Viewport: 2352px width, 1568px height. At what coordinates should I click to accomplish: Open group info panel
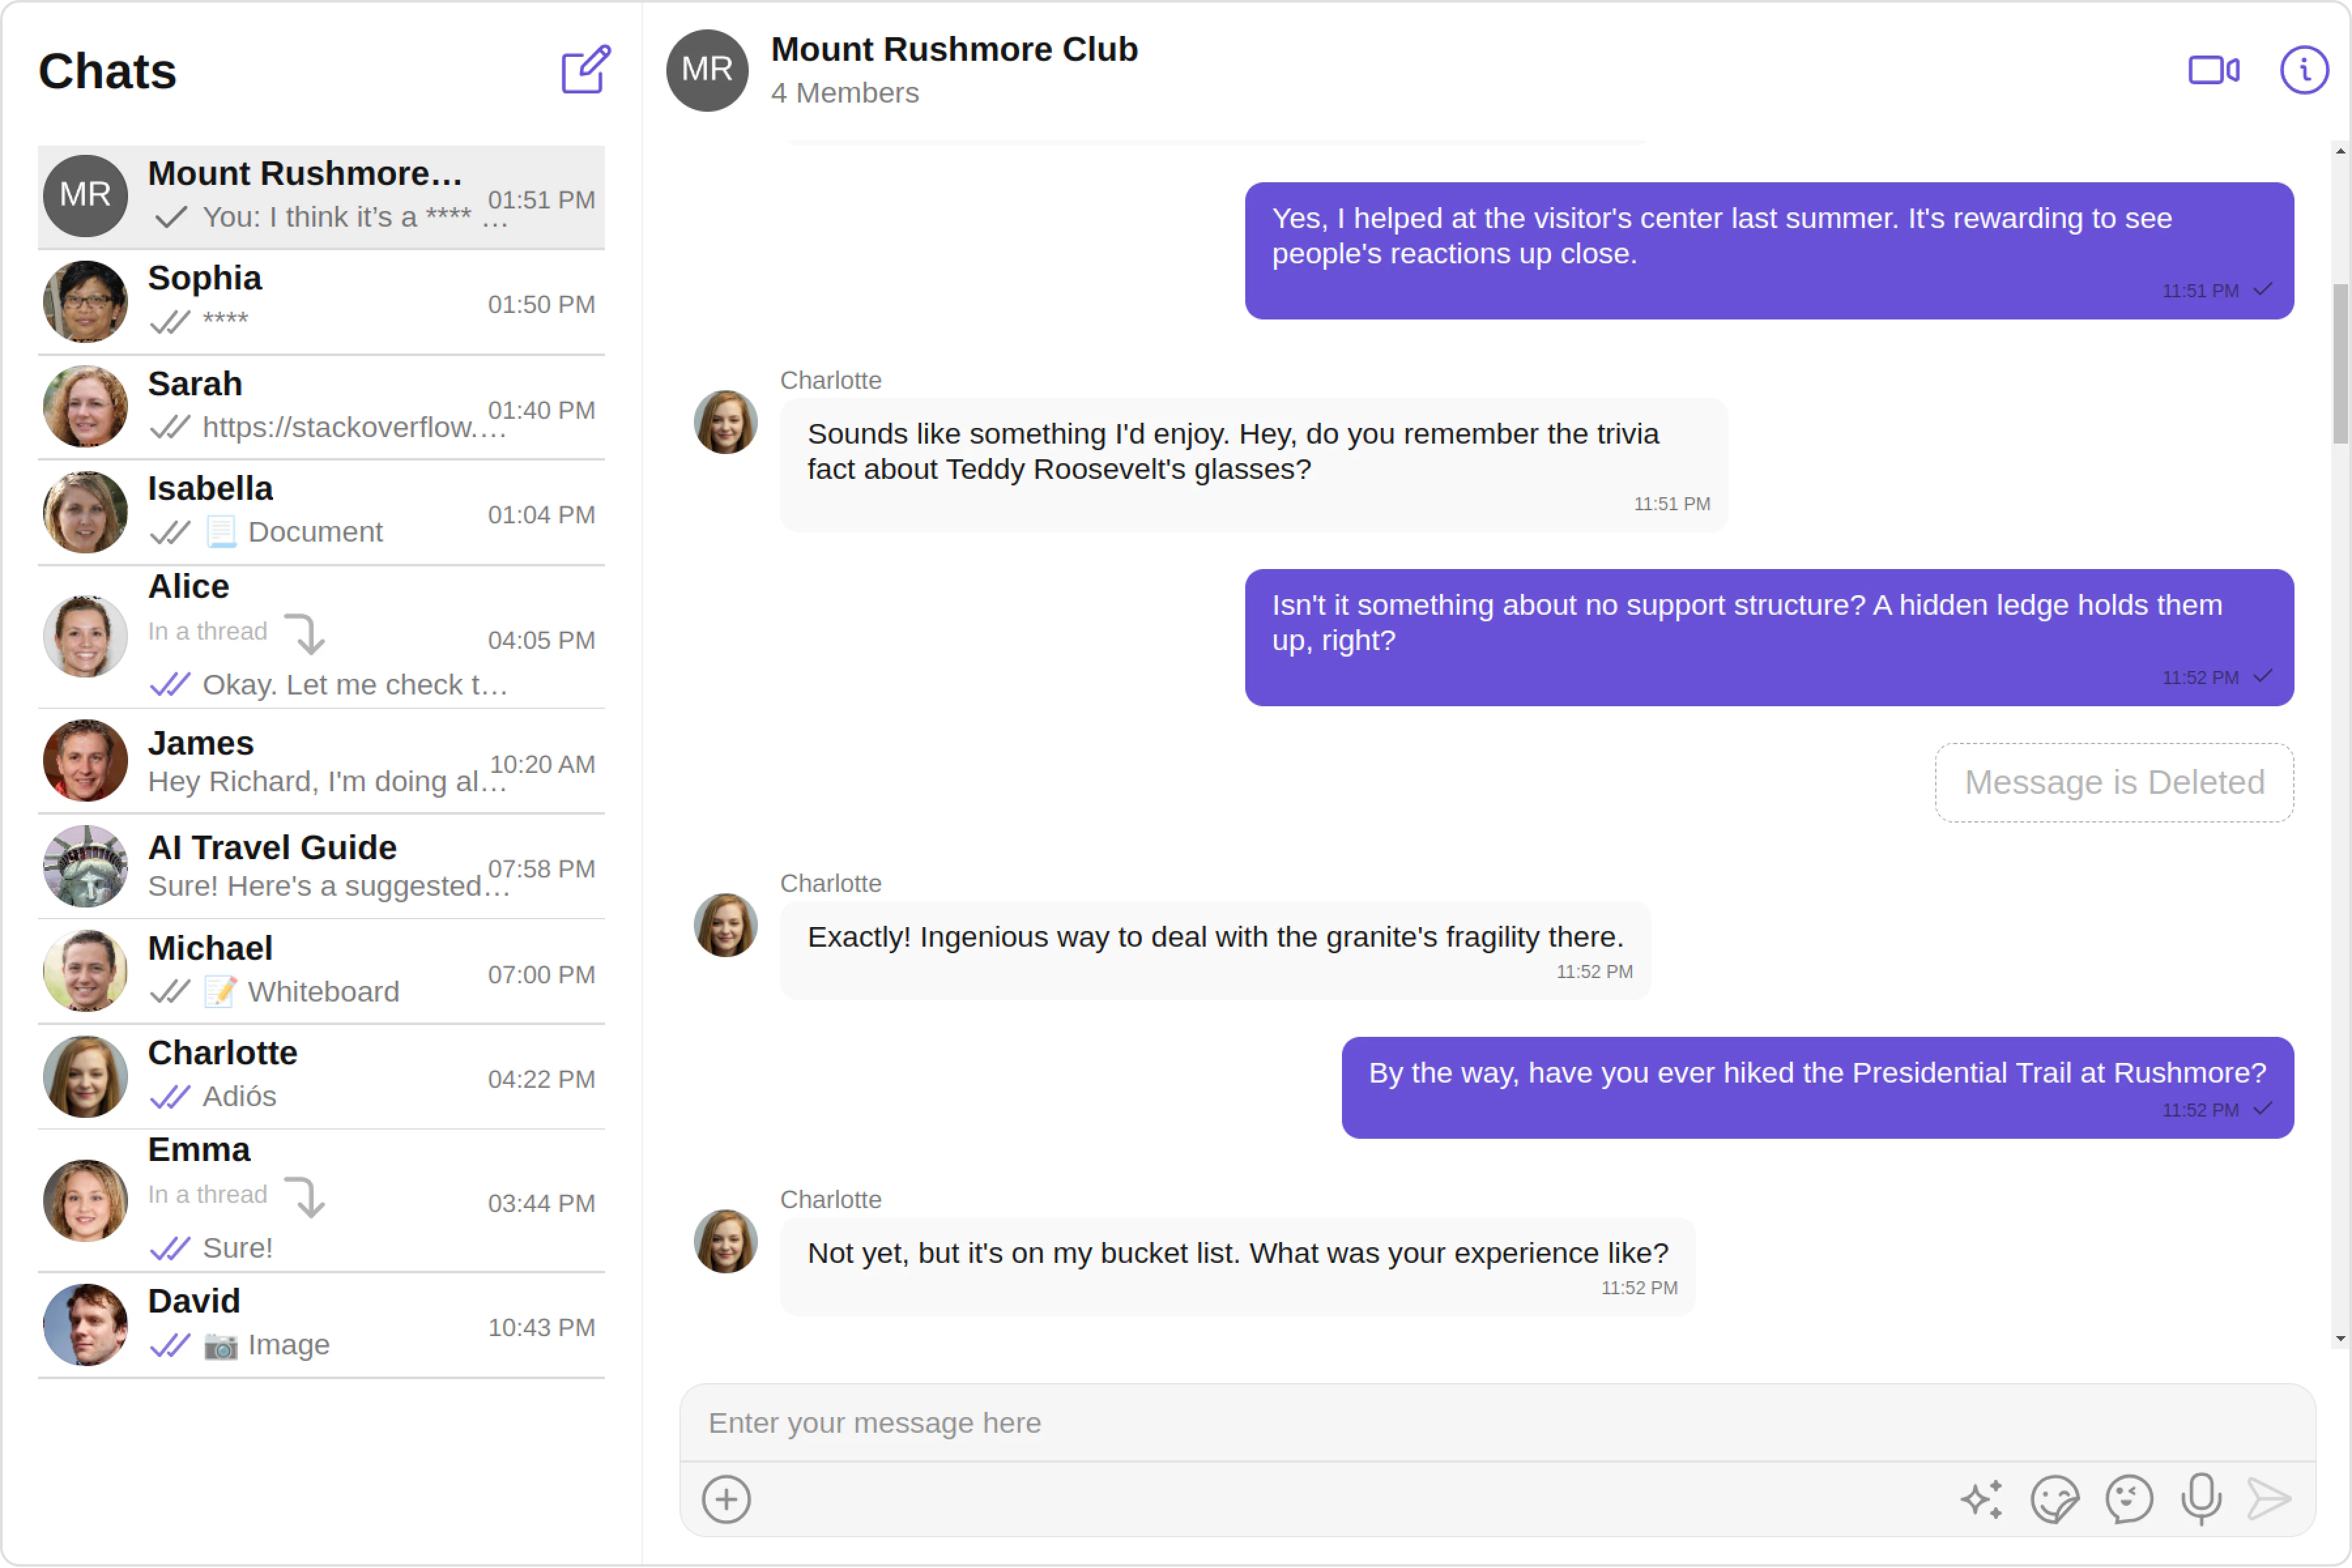[x=2303, y=70]
